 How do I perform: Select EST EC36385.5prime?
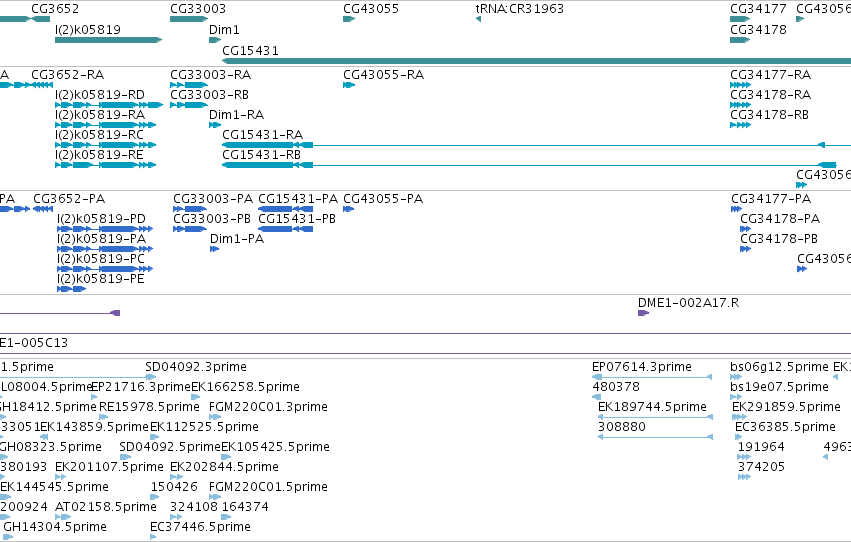(x=740, y=437)
